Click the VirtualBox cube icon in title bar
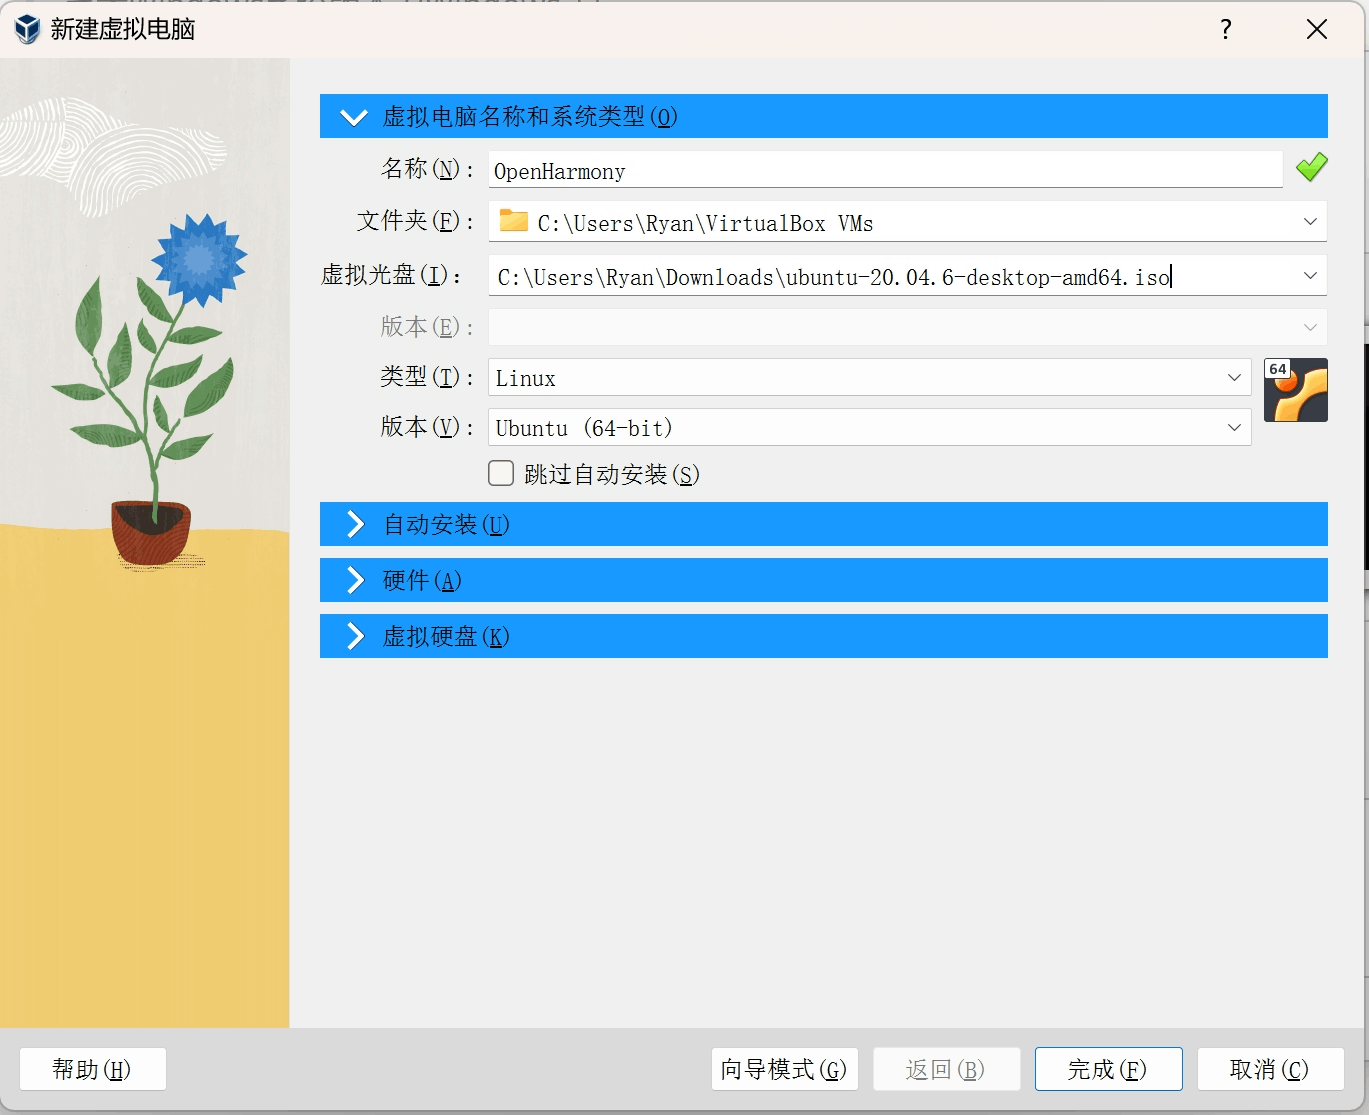The height and width of the screenshot is (1115, 1369). (28, 29)
